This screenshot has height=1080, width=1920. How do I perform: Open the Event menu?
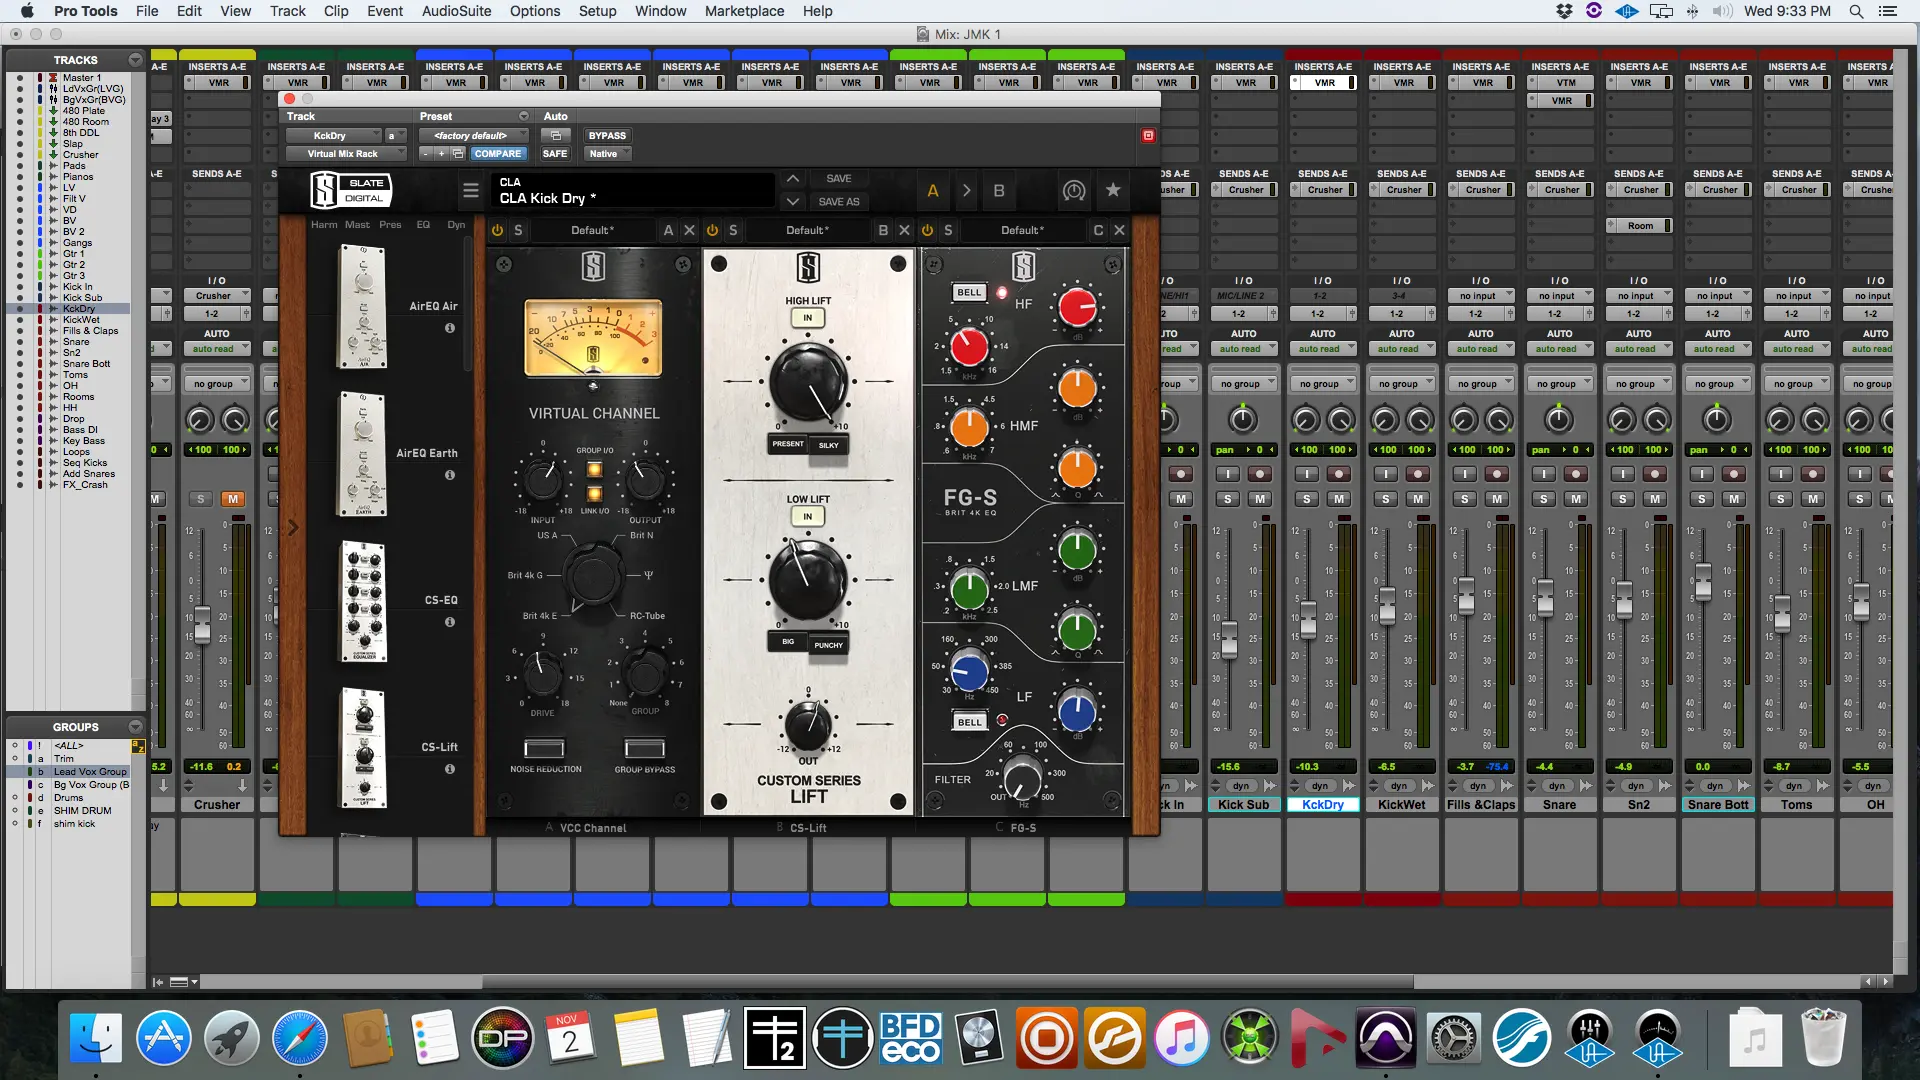[x=385, y=11]
